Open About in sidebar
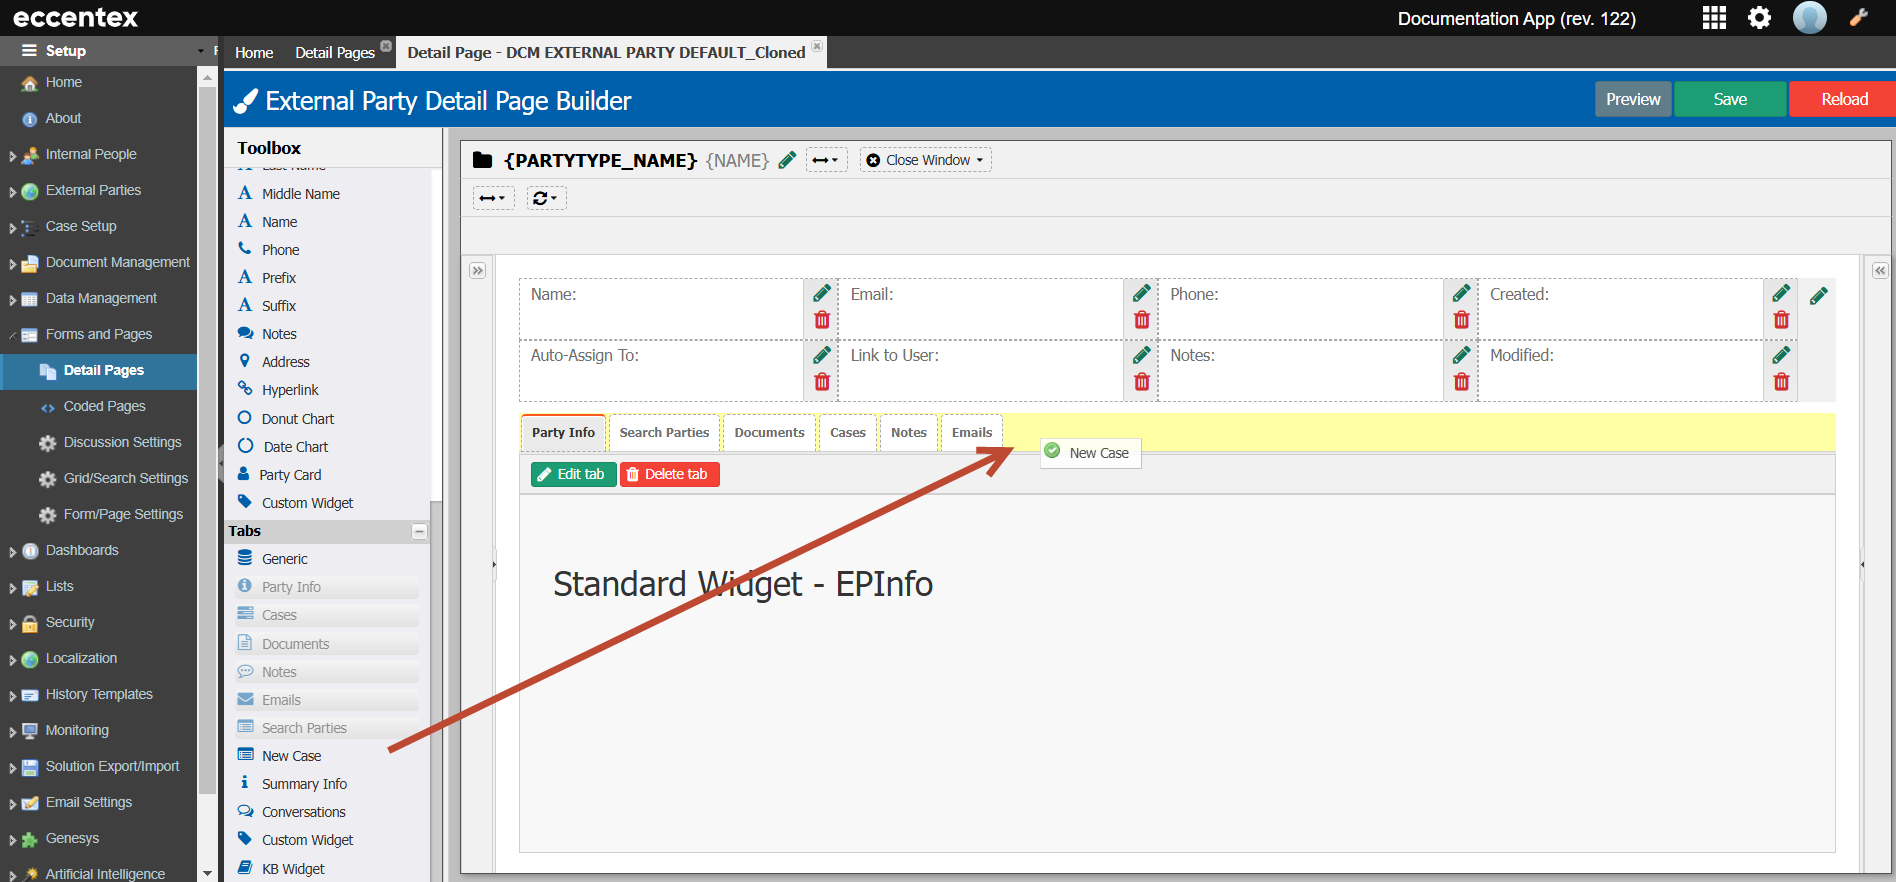The height and width of the screenshot is (882, 1896). pyautogui.click(x=63, y=118)
